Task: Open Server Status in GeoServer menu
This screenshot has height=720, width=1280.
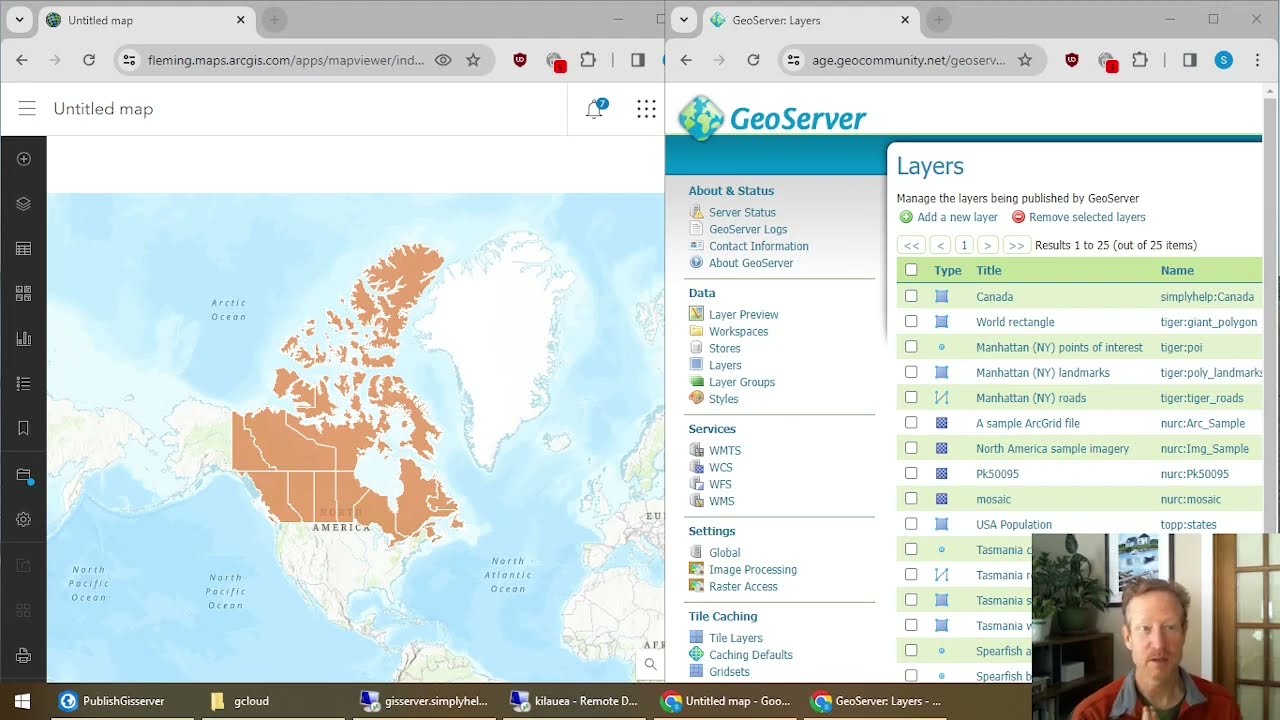Action: click(742, 212)
